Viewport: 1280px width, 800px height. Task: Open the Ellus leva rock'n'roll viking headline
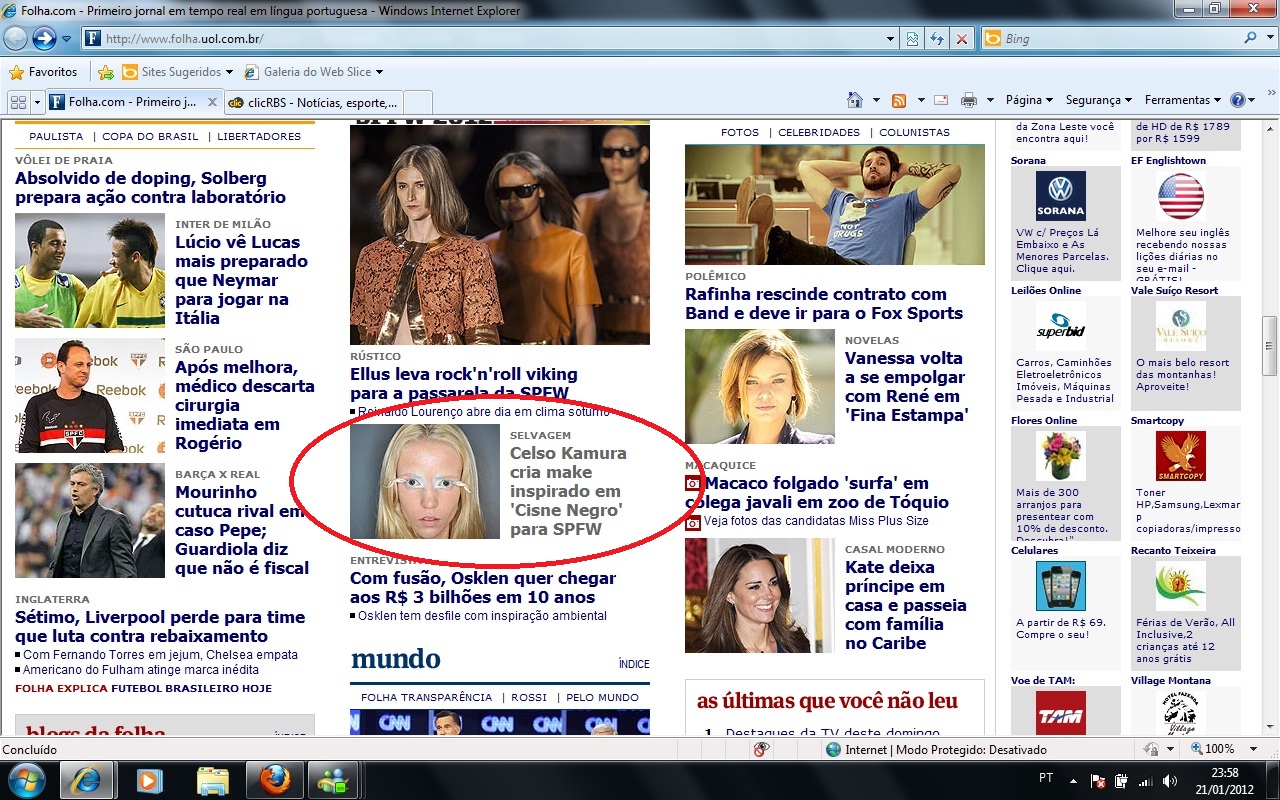(x=464, y=384)
